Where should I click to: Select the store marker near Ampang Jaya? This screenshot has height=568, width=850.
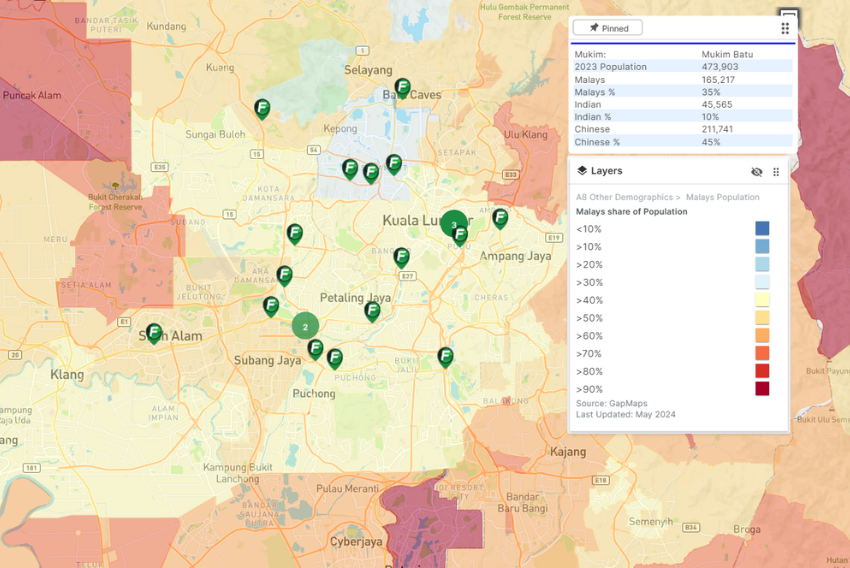[x=500, y=217]
